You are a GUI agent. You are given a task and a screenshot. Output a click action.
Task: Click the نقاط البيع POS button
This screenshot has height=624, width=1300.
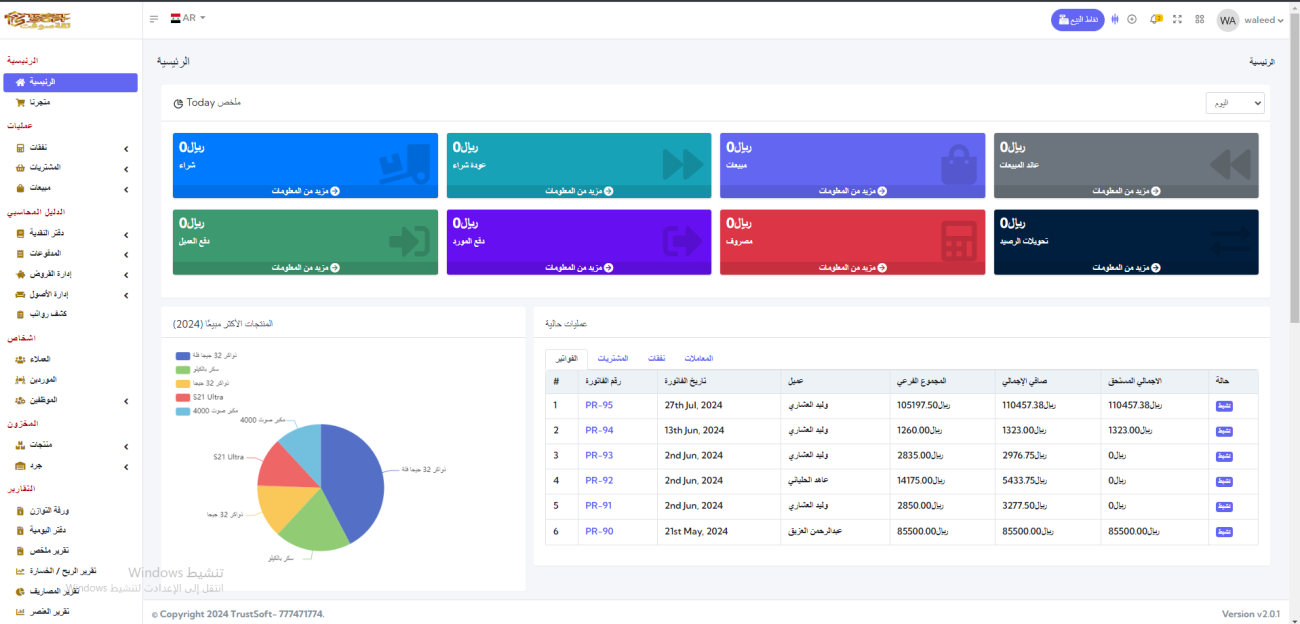(x=1077, y=20)
